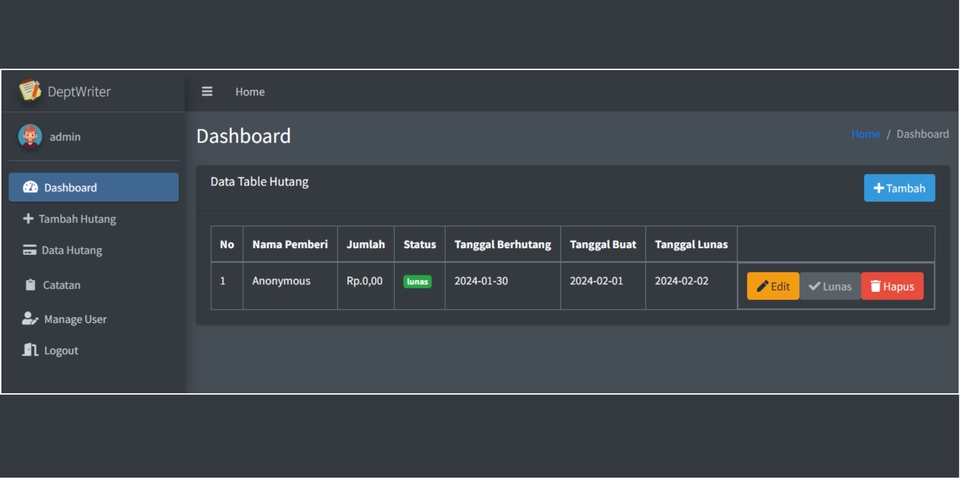Image resolution: width=960 pixels, height=480 pixels.
Task: Choose Logout from the sidebar
Action: click(x=94, y=350)
